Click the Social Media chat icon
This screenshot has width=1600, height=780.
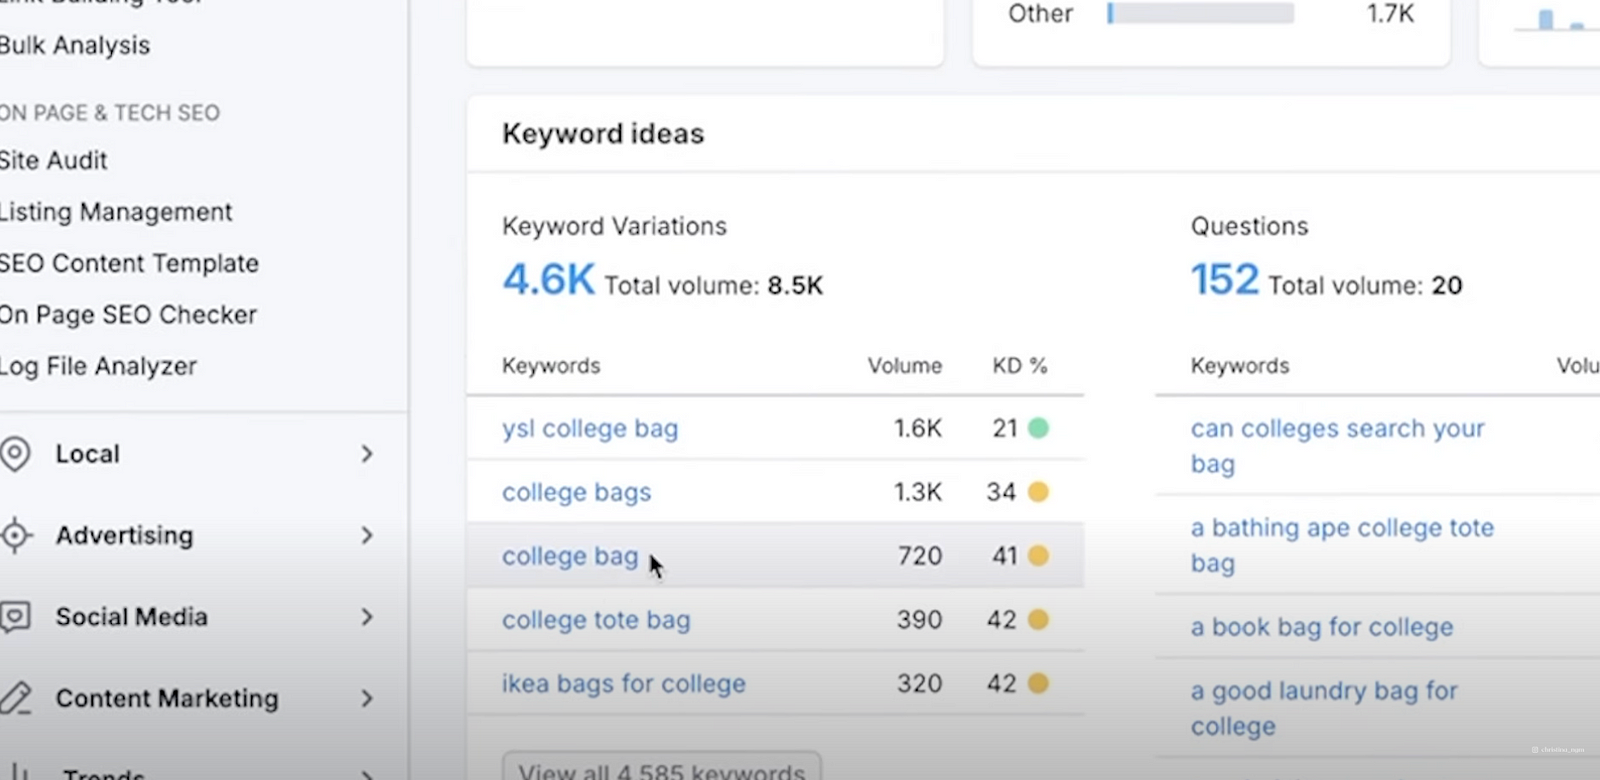click(15, 617)
